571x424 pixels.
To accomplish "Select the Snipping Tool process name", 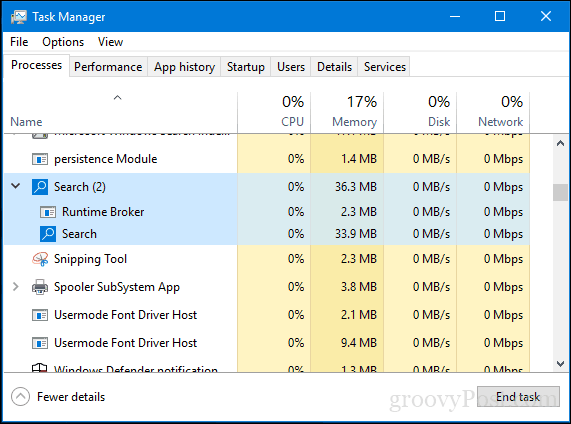I will [x=90, y=259].
